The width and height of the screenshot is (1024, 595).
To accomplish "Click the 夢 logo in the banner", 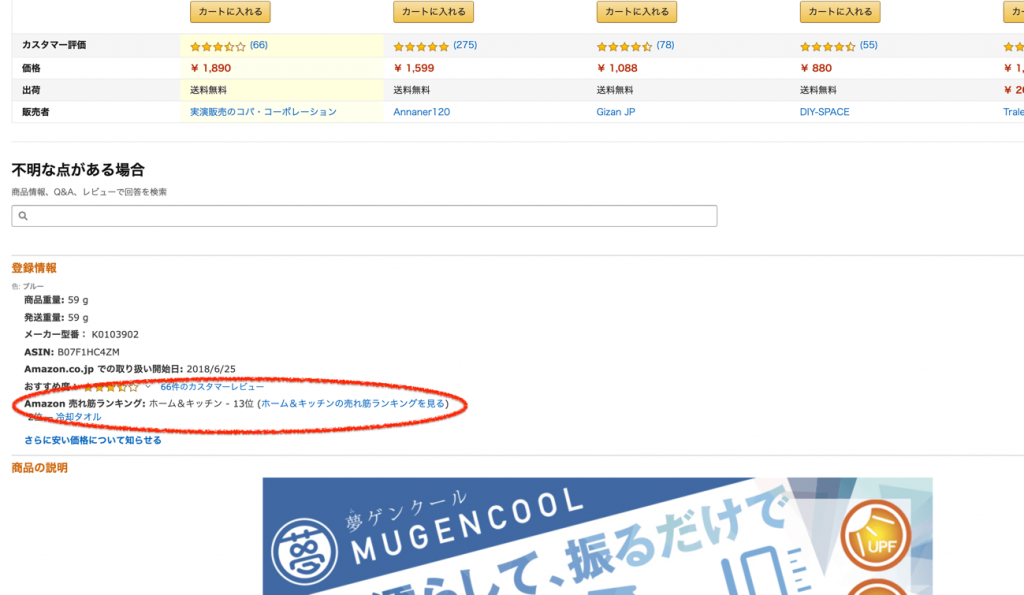I will [304, 551].
